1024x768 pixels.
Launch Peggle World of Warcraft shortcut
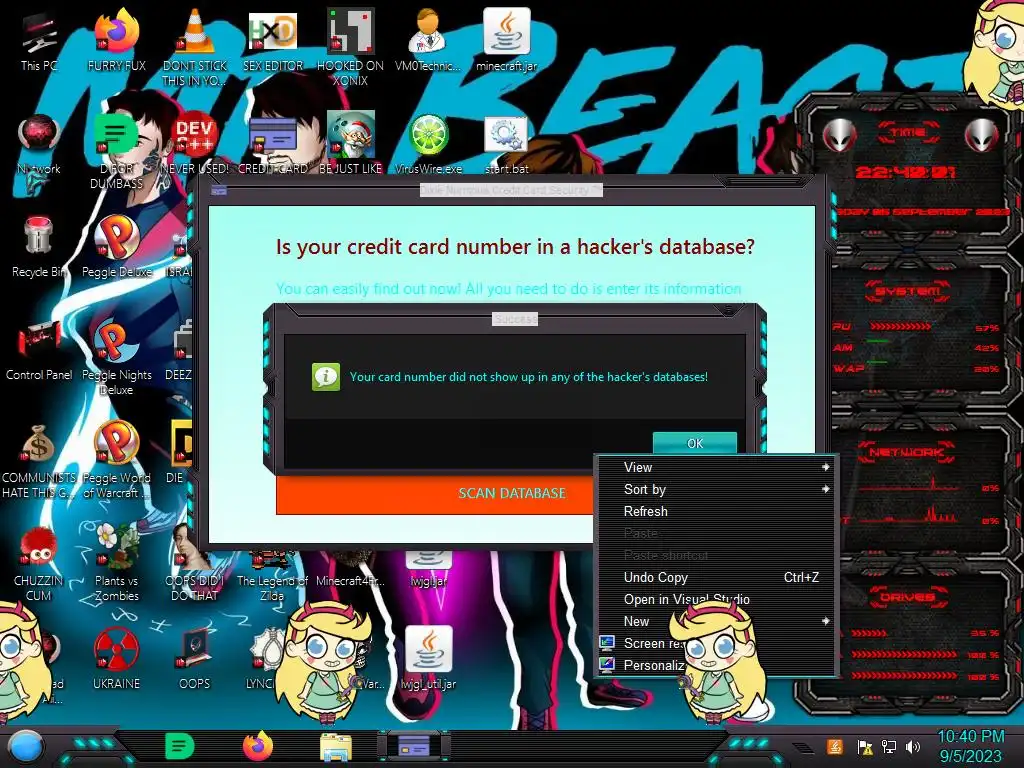(x=117, y=461)
